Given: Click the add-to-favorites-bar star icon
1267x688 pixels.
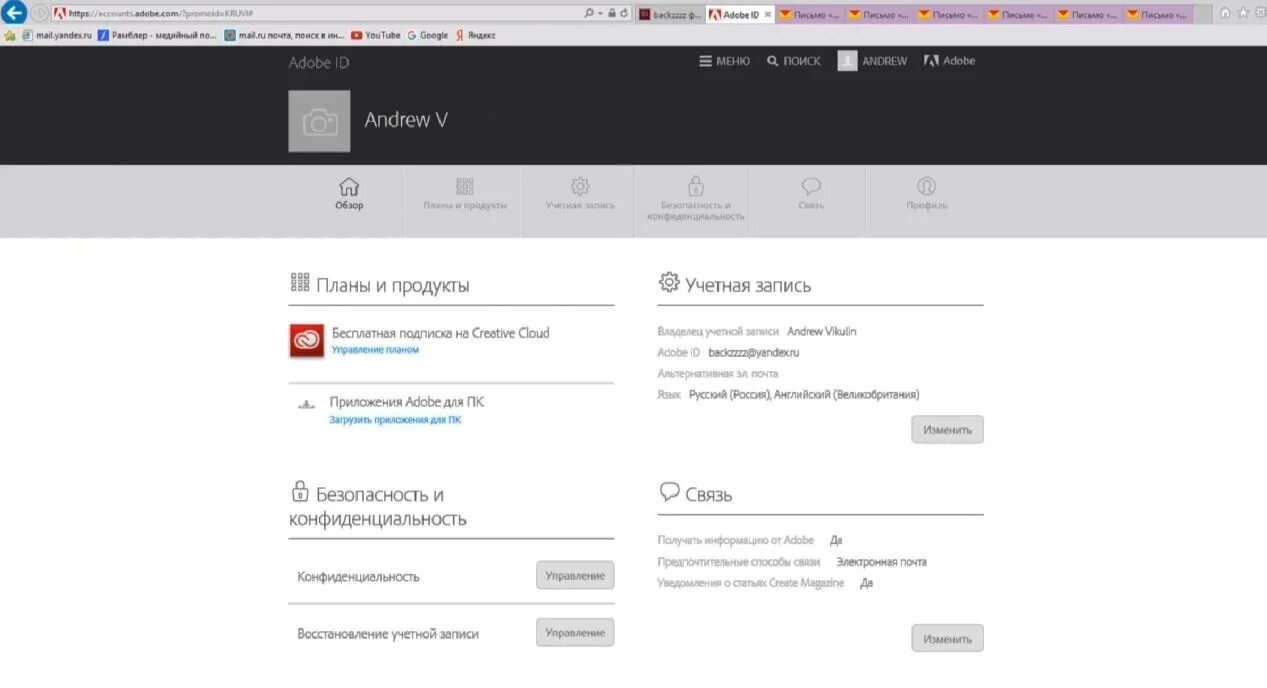Looking at the screenshot, I should coord(10,35).
